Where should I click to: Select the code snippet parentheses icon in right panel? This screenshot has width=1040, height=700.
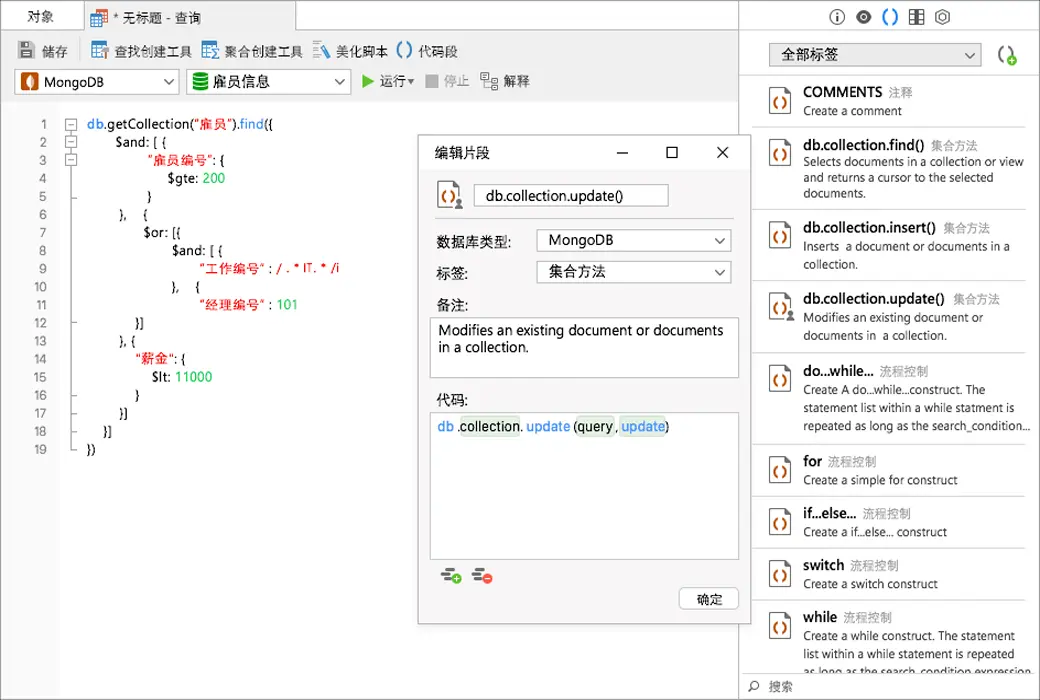coord(890,17)
